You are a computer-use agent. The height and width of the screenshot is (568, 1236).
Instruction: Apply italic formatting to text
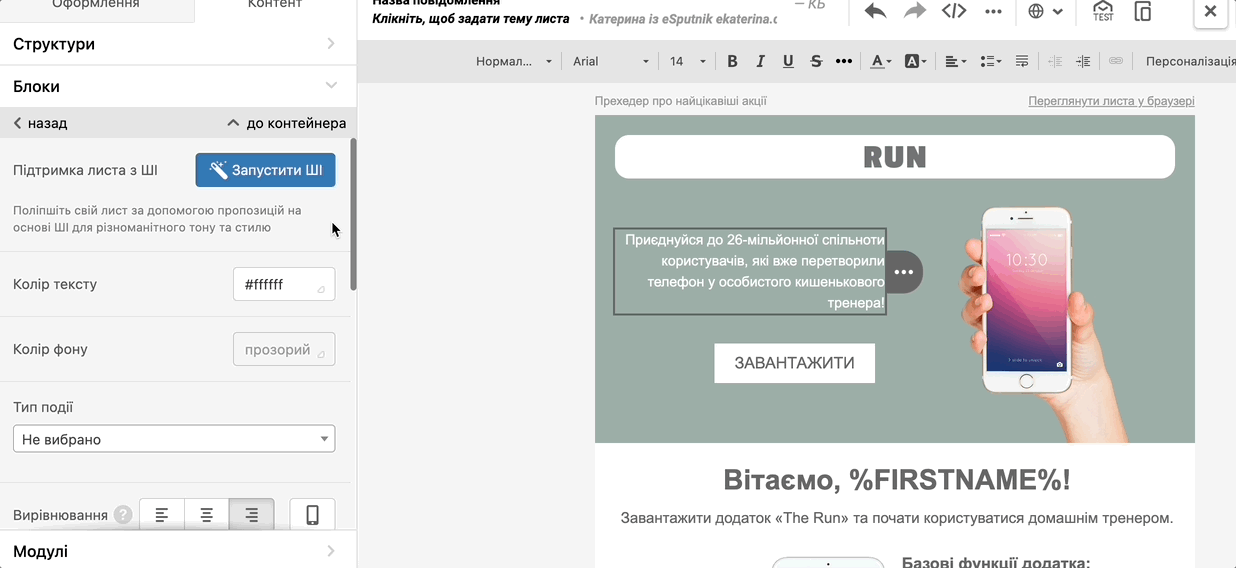point(760,61)
